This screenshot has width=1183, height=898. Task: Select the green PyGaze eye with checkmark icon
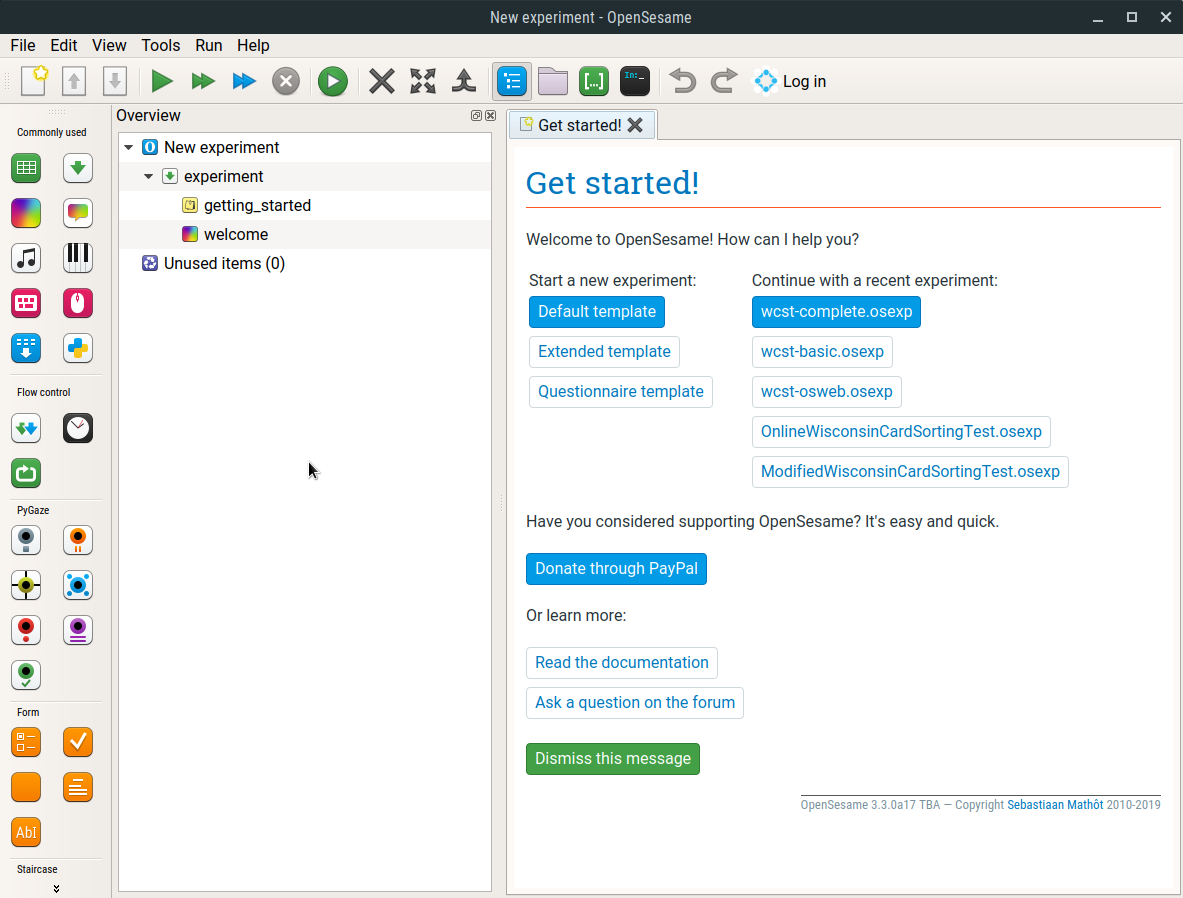pyautogui.click(x=26, y=675)
